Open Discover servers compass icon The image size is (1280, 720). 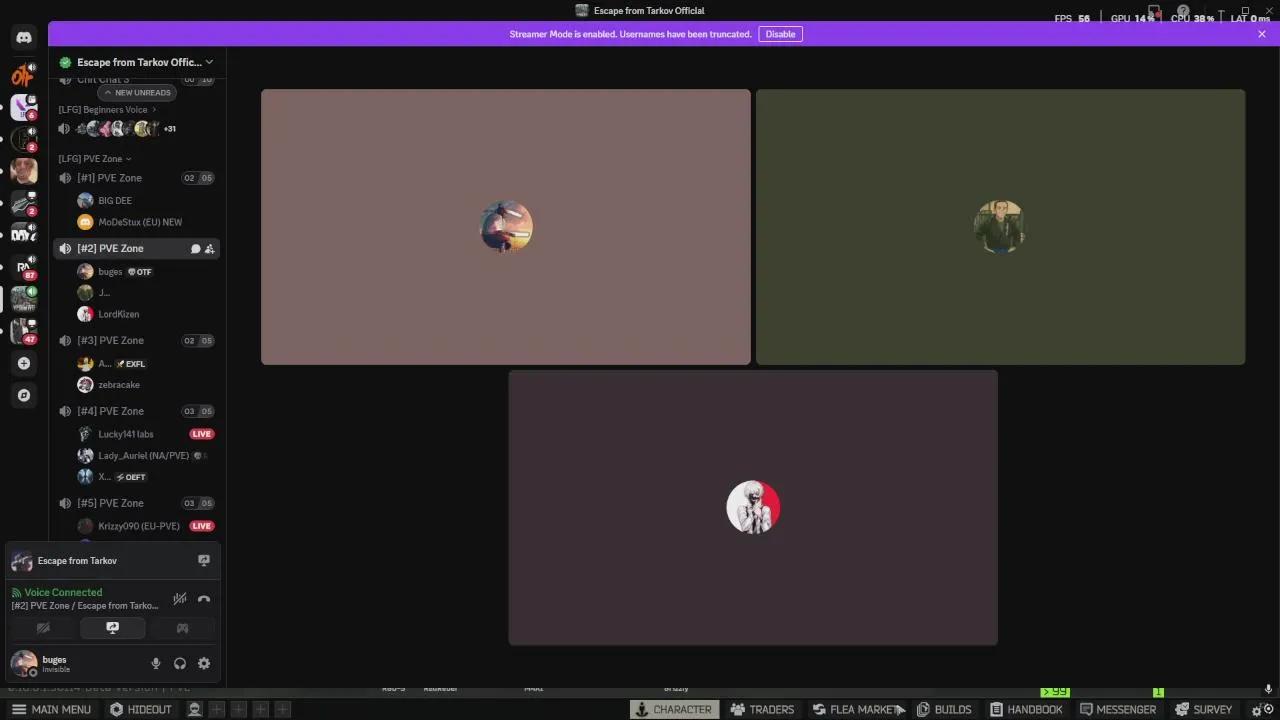pos(24,395)
